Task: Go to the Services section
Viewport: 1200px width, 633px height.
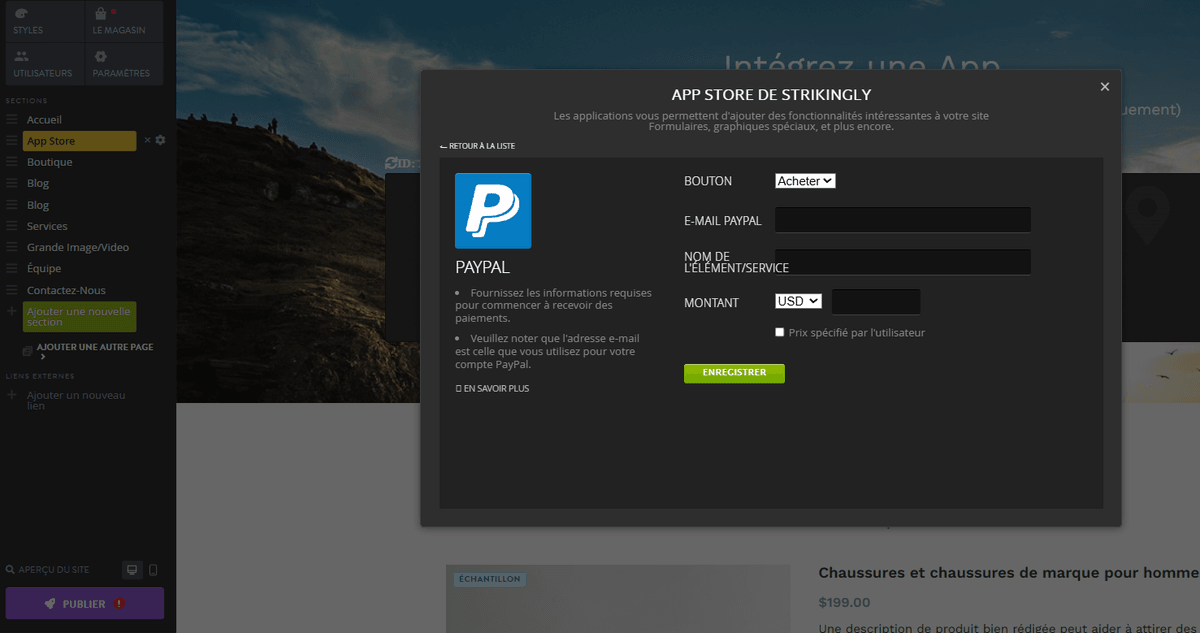Action: pyautogui.click(x=47, y=226)
